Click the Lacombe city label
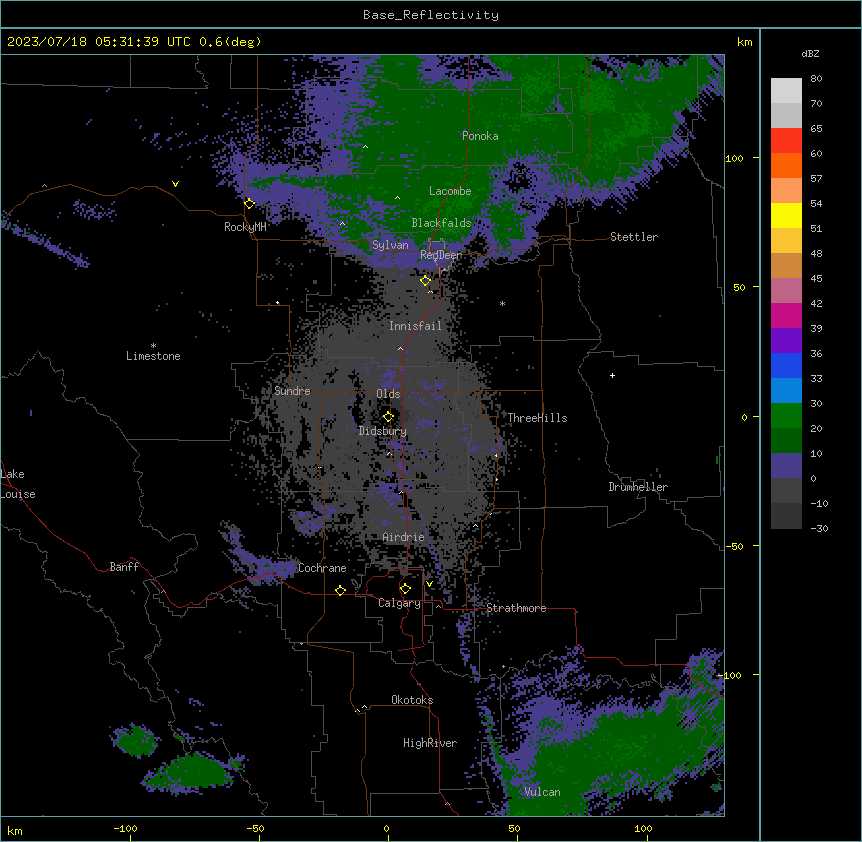Image resolution: width=862 pixels, height=842 pixels. (x=450, y=191)
